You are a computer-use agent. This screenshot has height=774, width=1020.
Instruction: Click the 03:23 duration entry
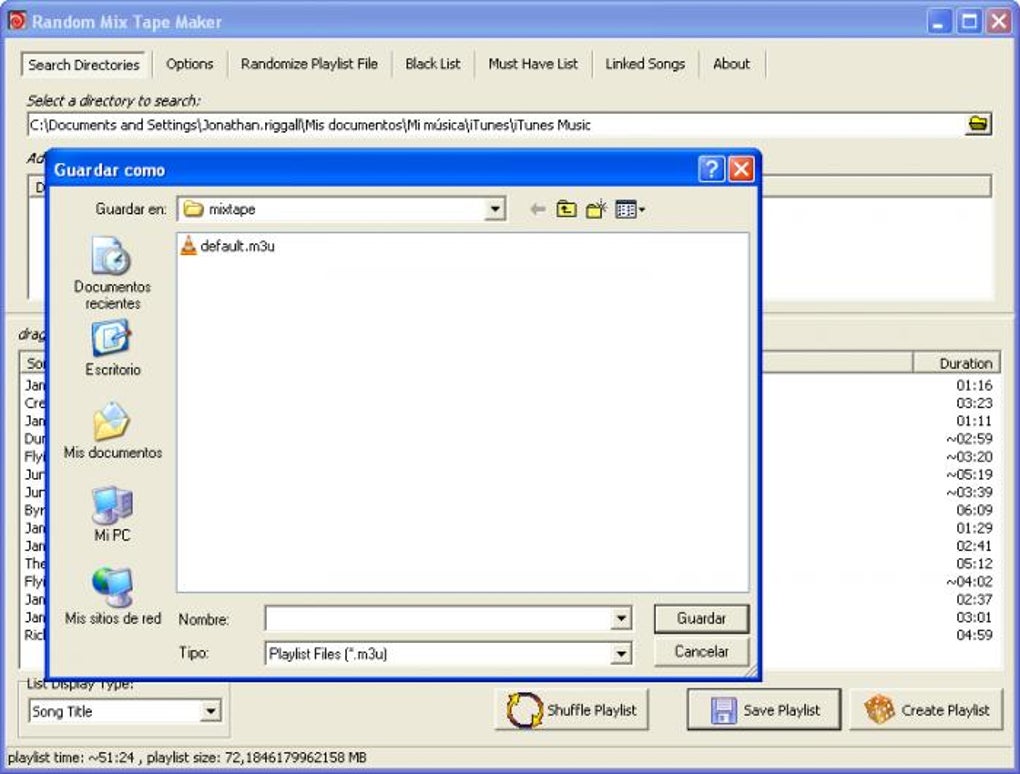coord(974,403)
